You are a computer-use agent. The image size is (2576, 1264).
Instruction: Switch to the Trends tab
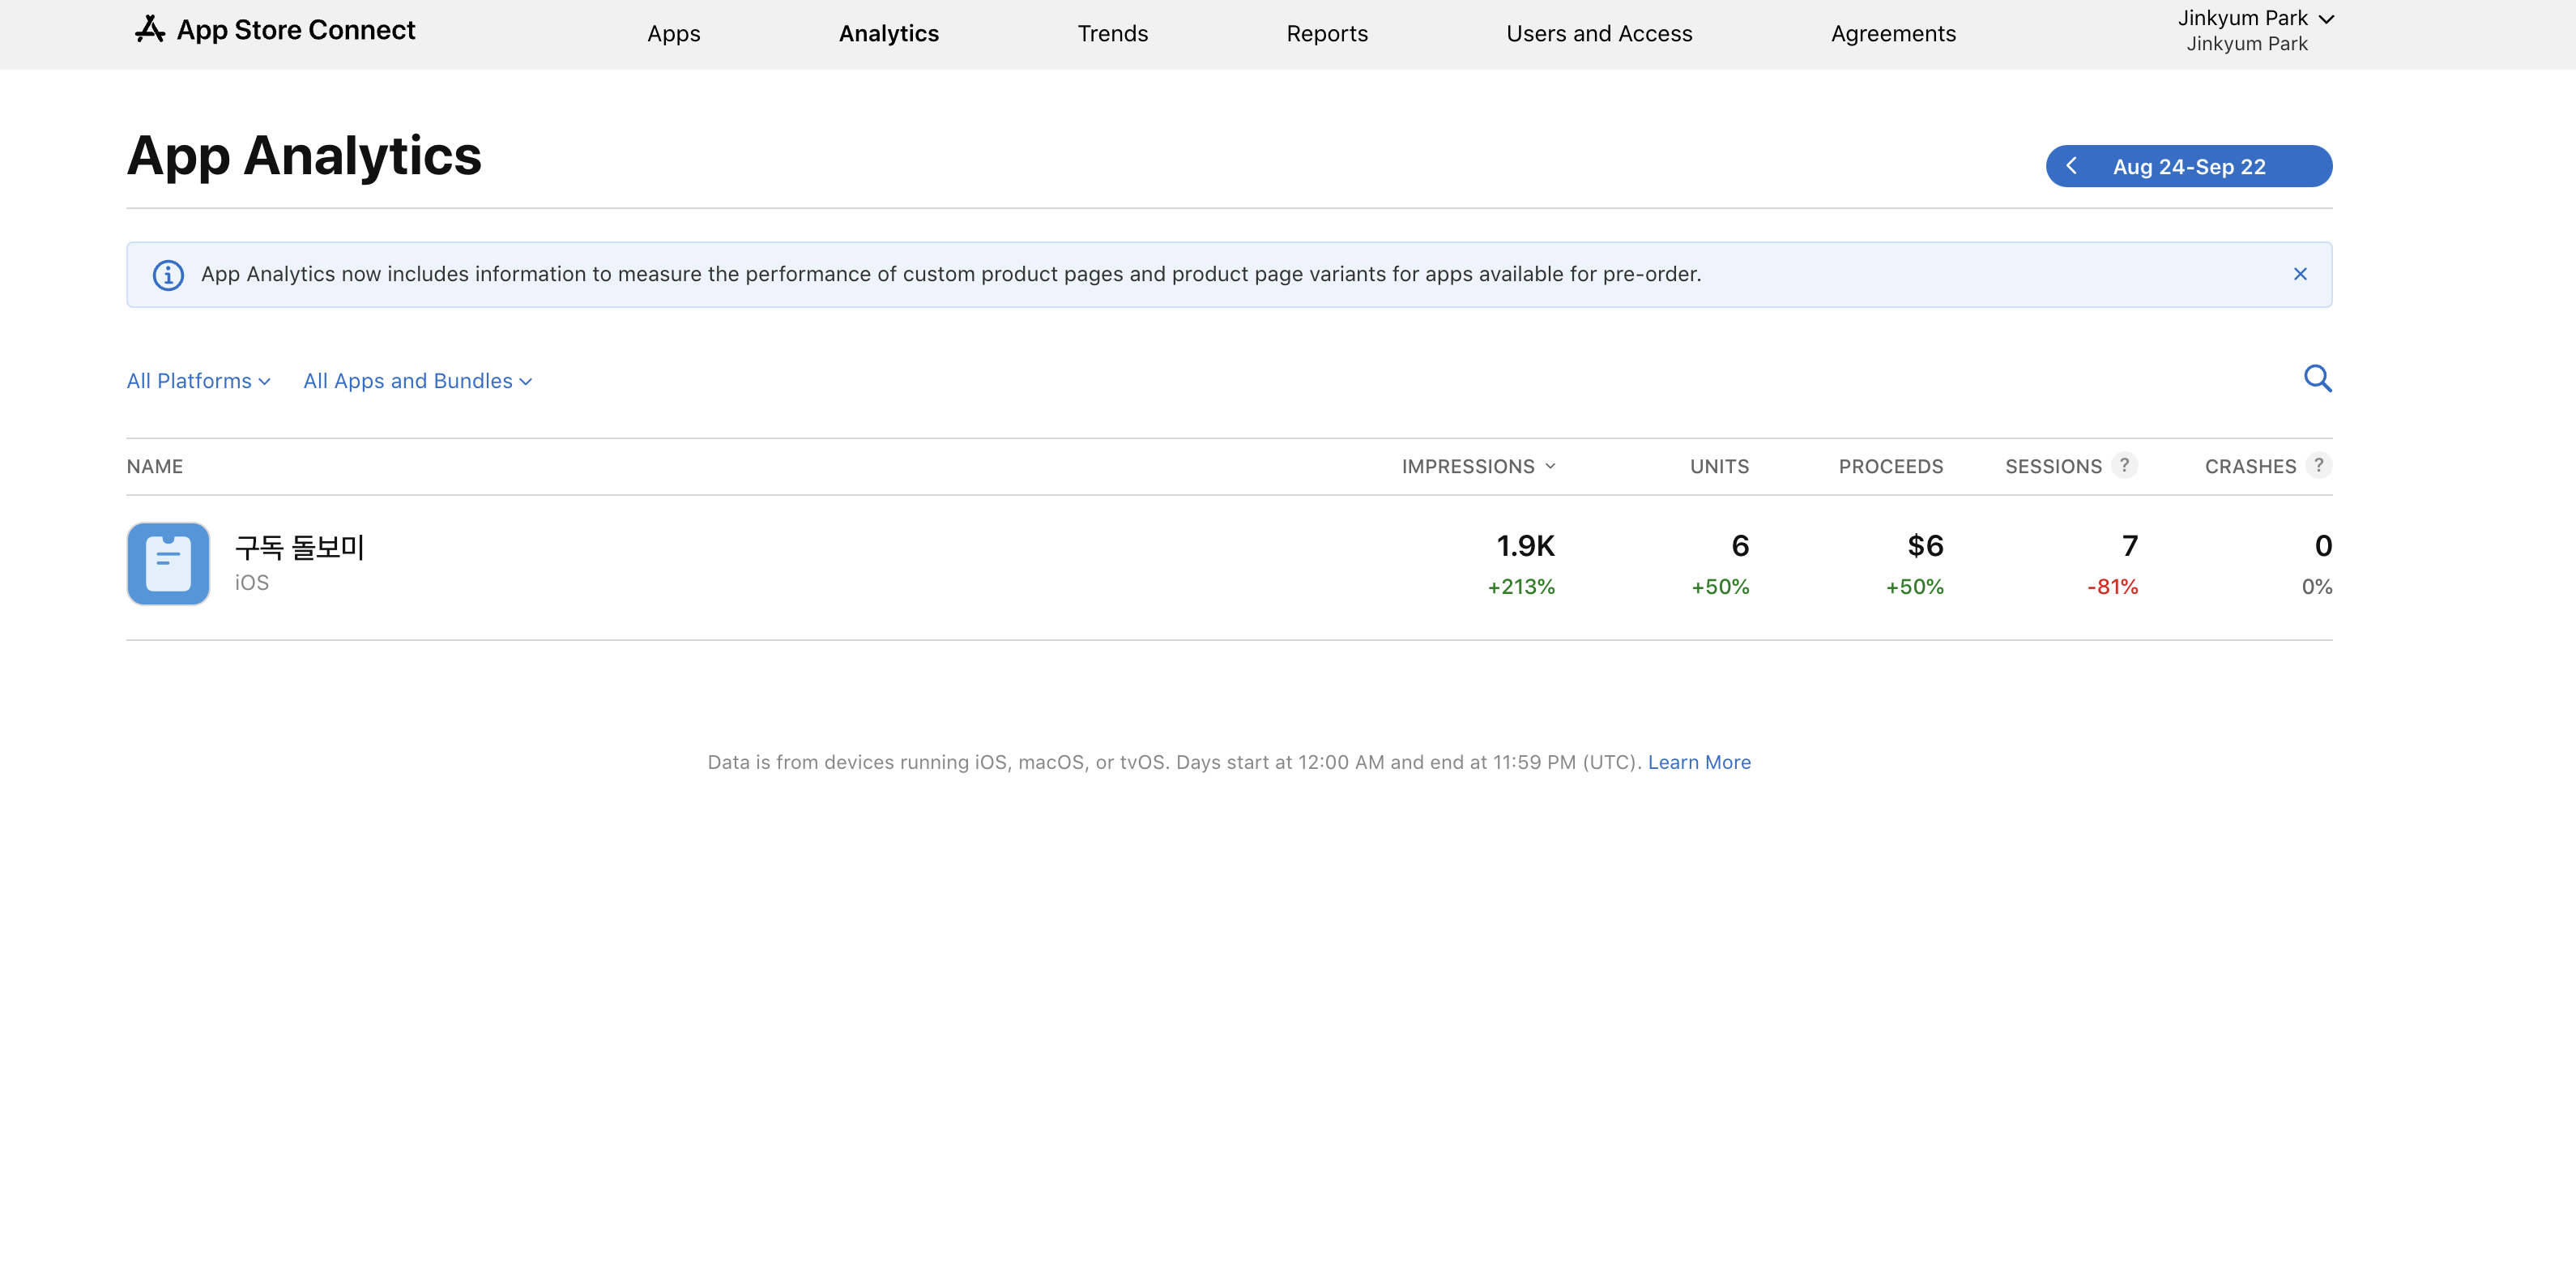pyautogui.click(x=1112, y=34)
